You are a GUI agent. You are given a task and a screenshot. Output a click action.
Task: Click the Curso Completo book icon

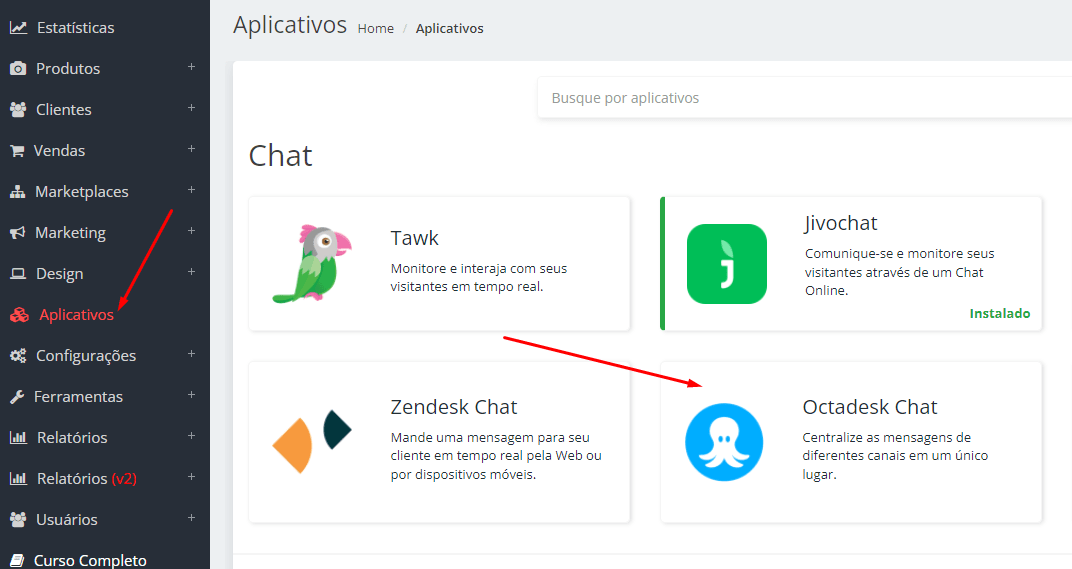coord(18,561)
